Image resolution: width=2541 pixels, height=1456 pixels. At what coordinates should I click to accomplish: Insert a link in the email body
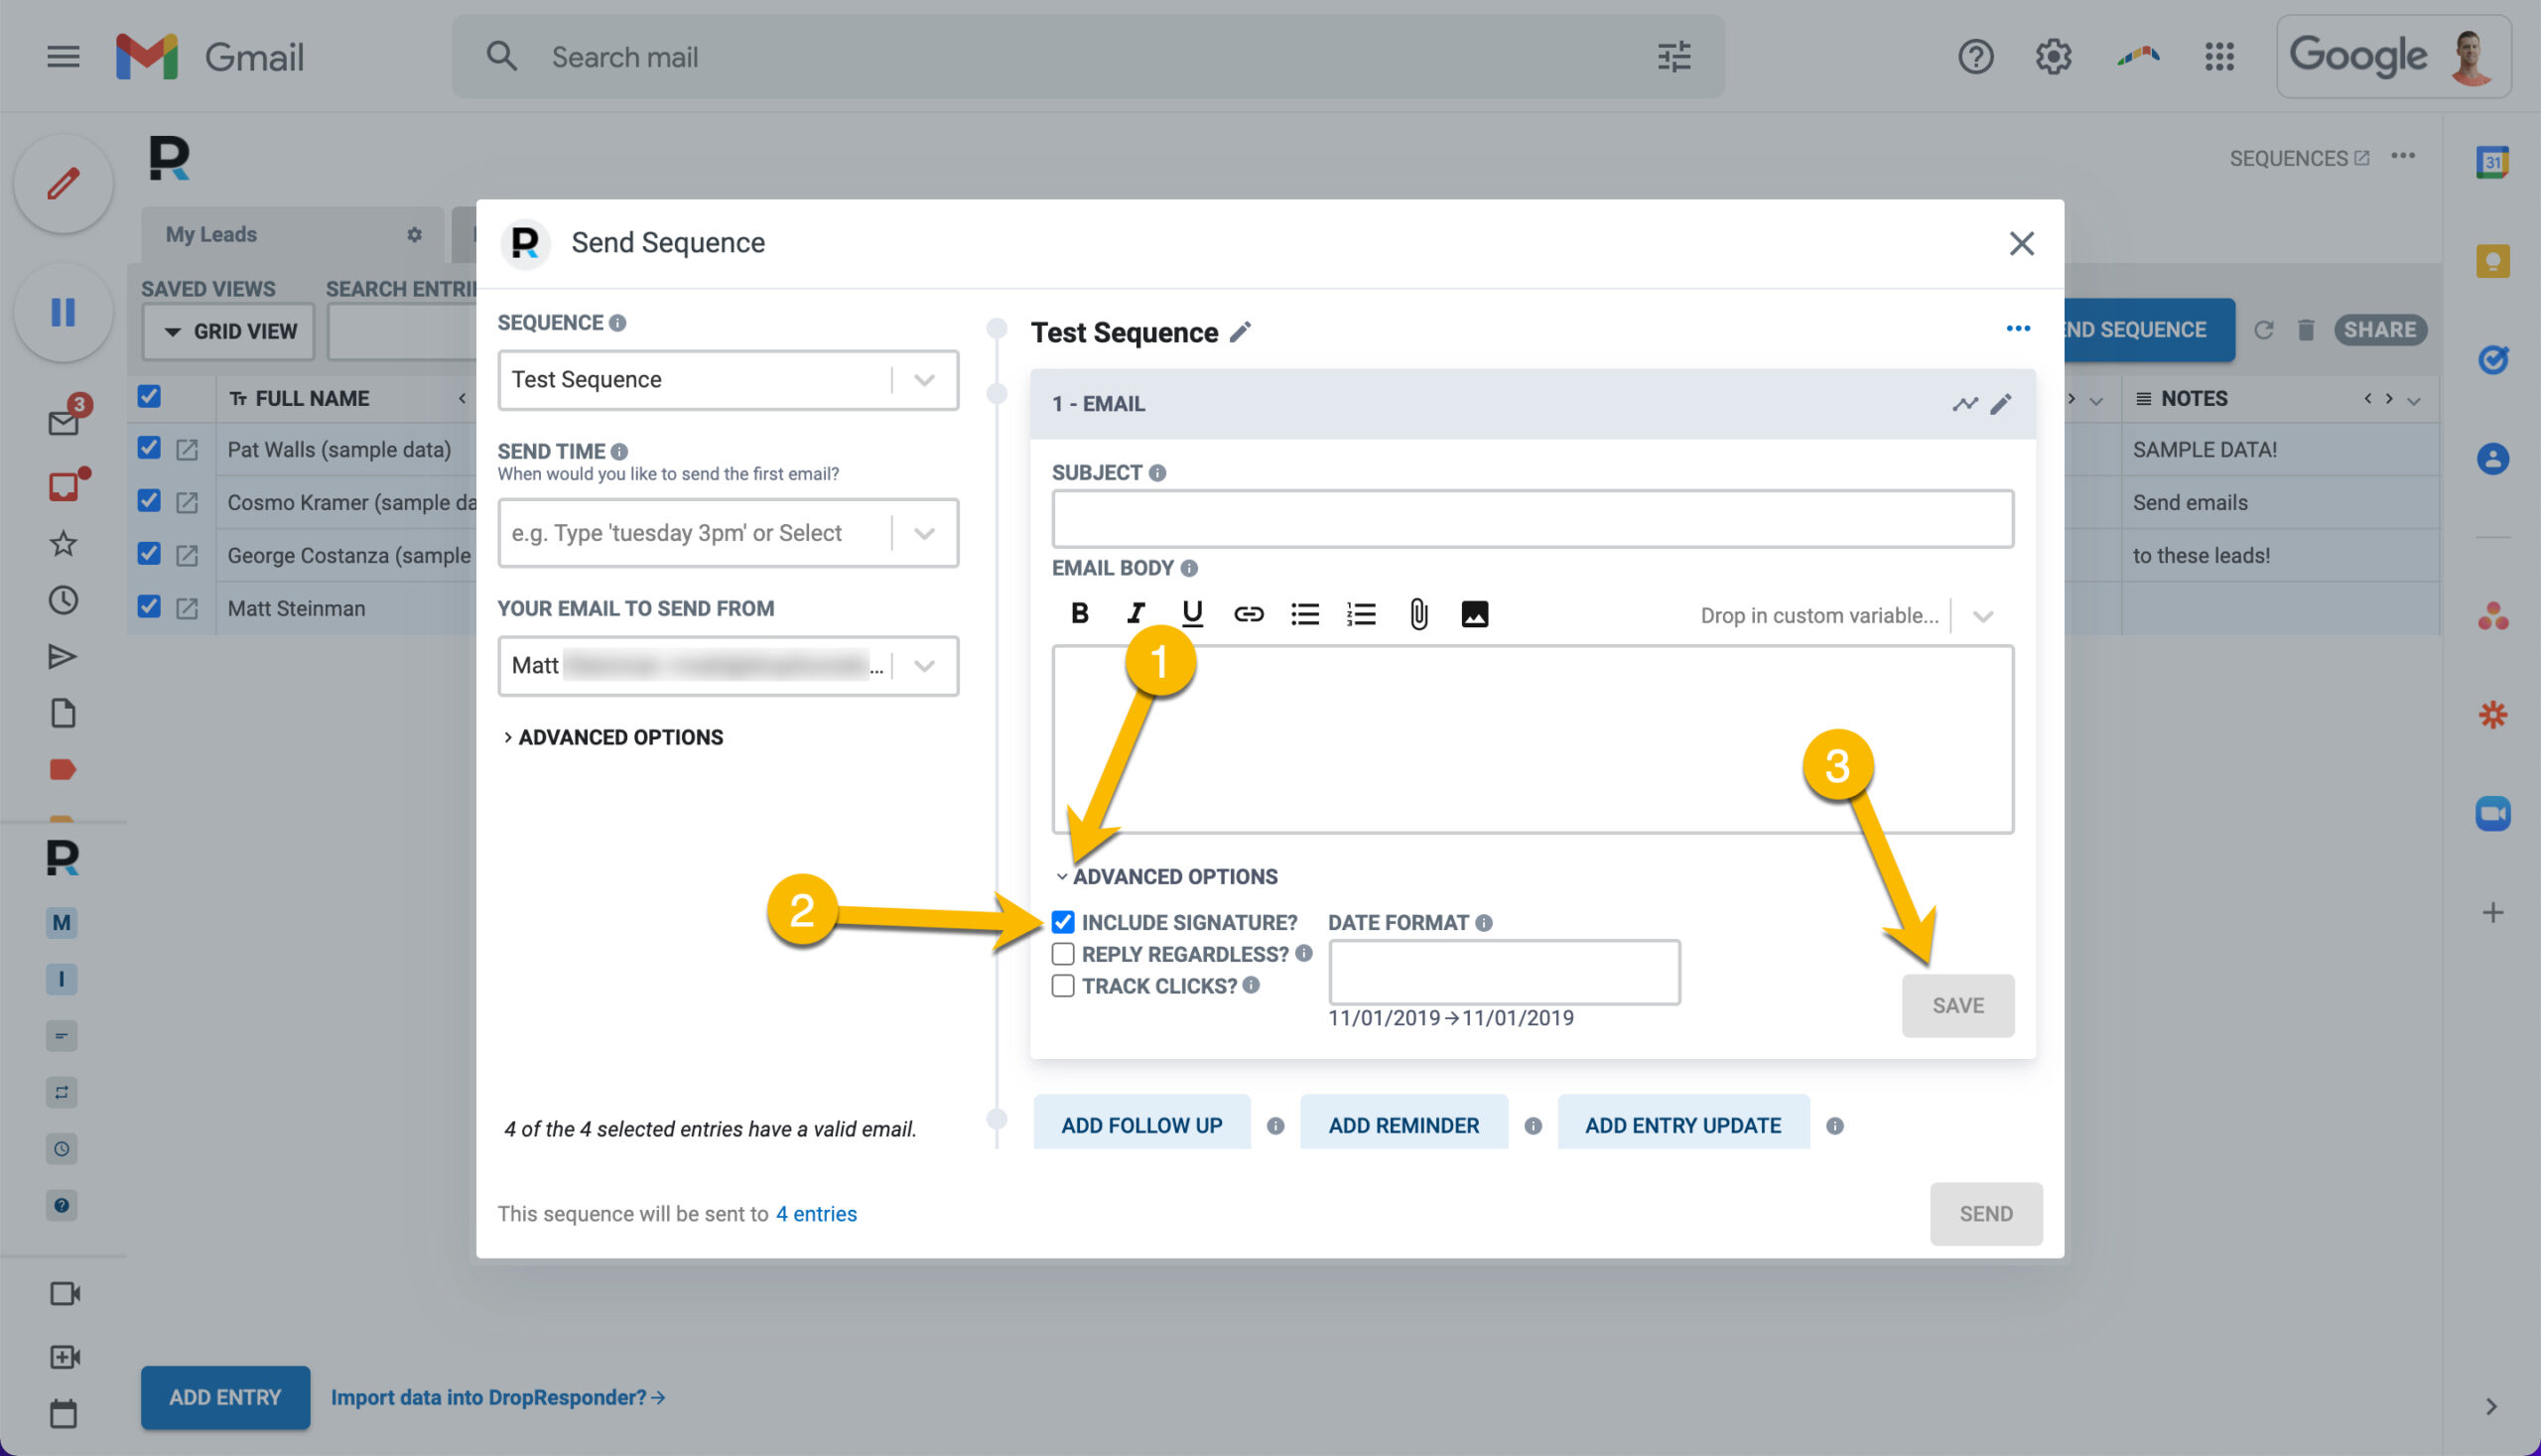click(1248, 613)
